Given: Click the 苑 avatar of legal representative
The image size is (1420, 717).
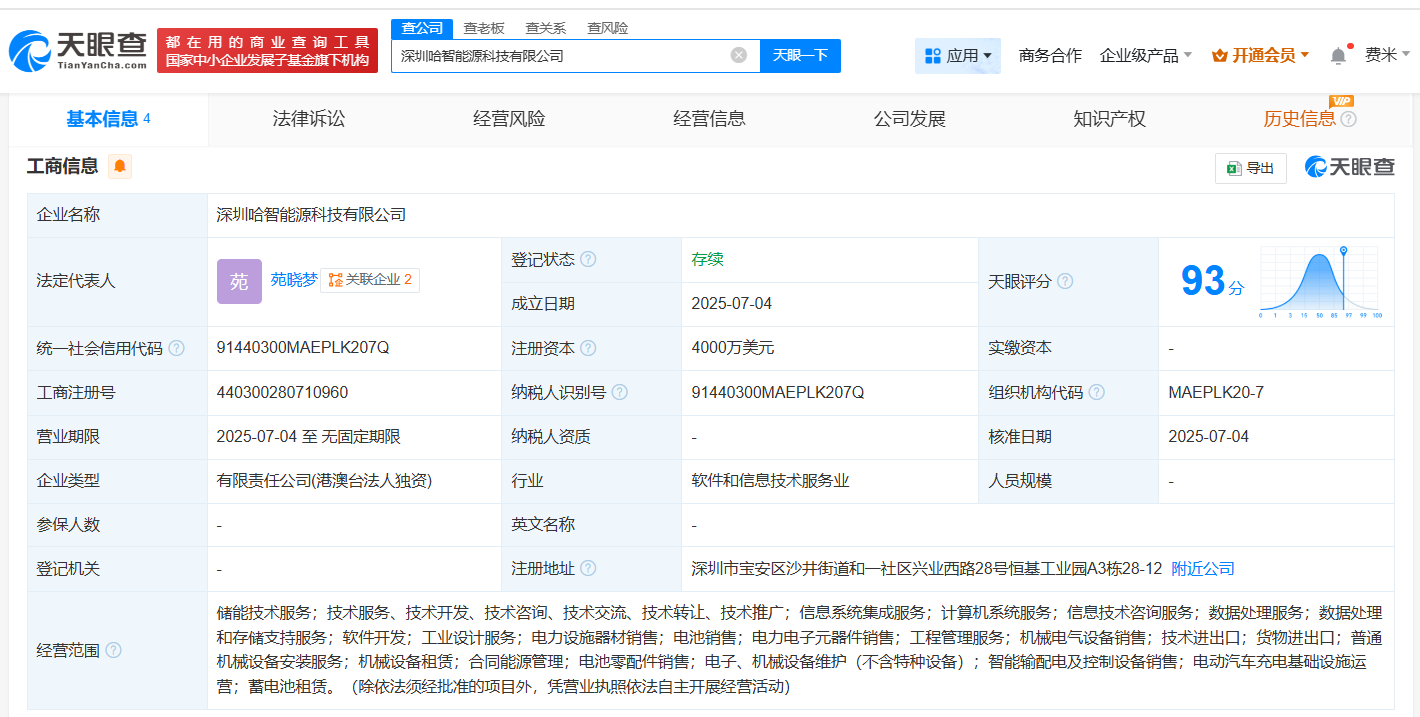Looking at the screenshot, I should (239, 281).
